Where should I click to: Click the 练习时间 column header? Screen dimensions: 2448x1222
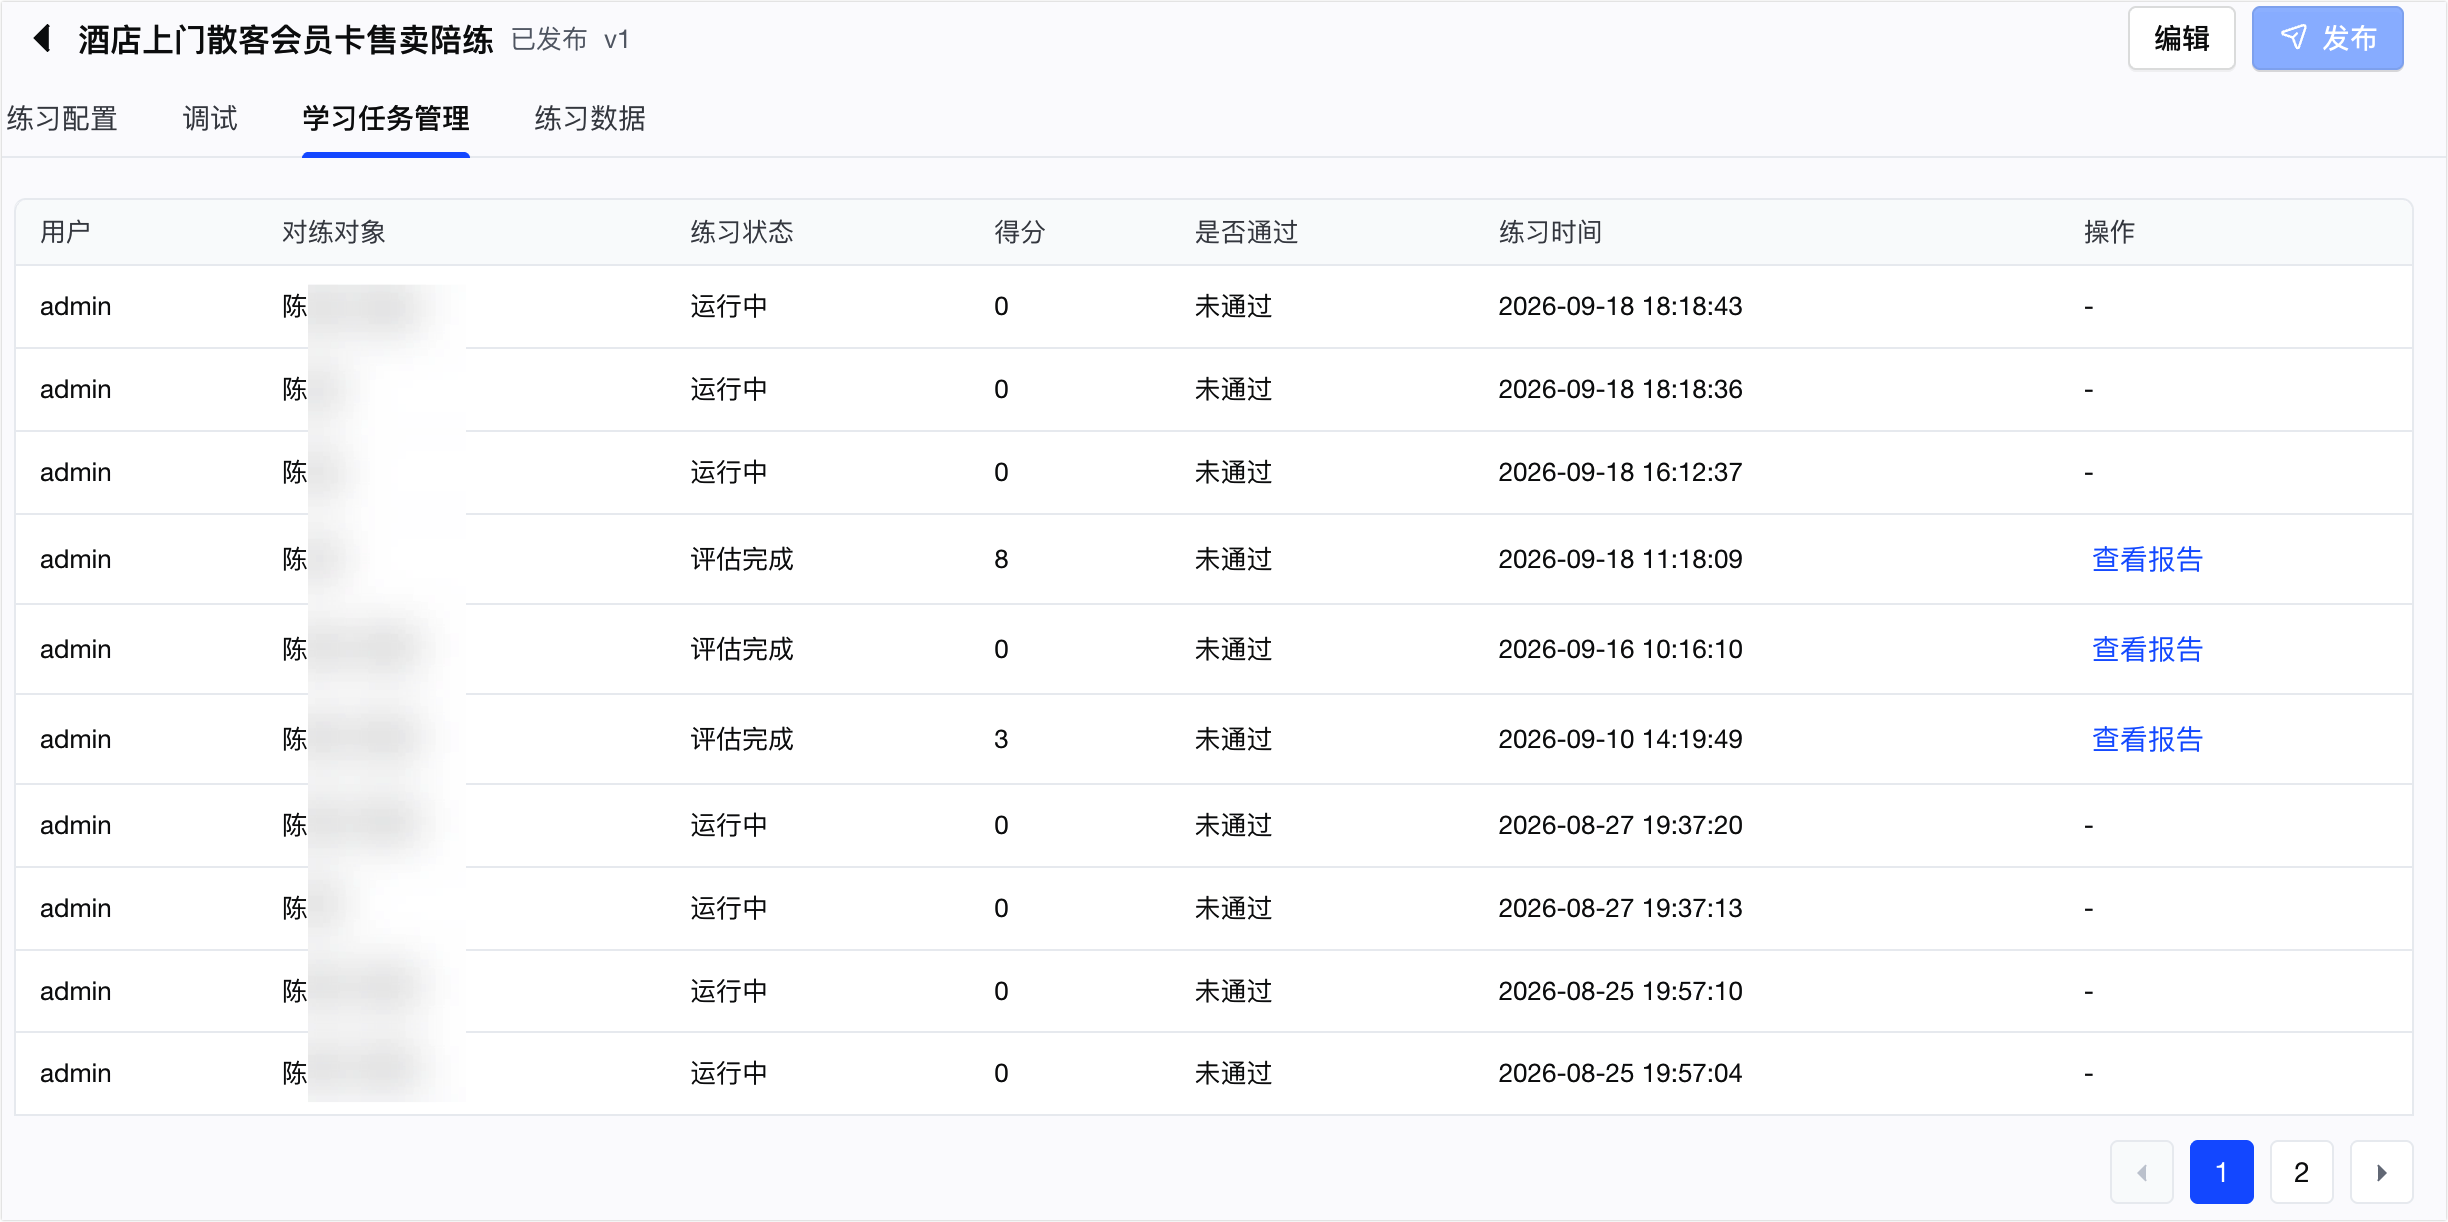click(1551, 232)
